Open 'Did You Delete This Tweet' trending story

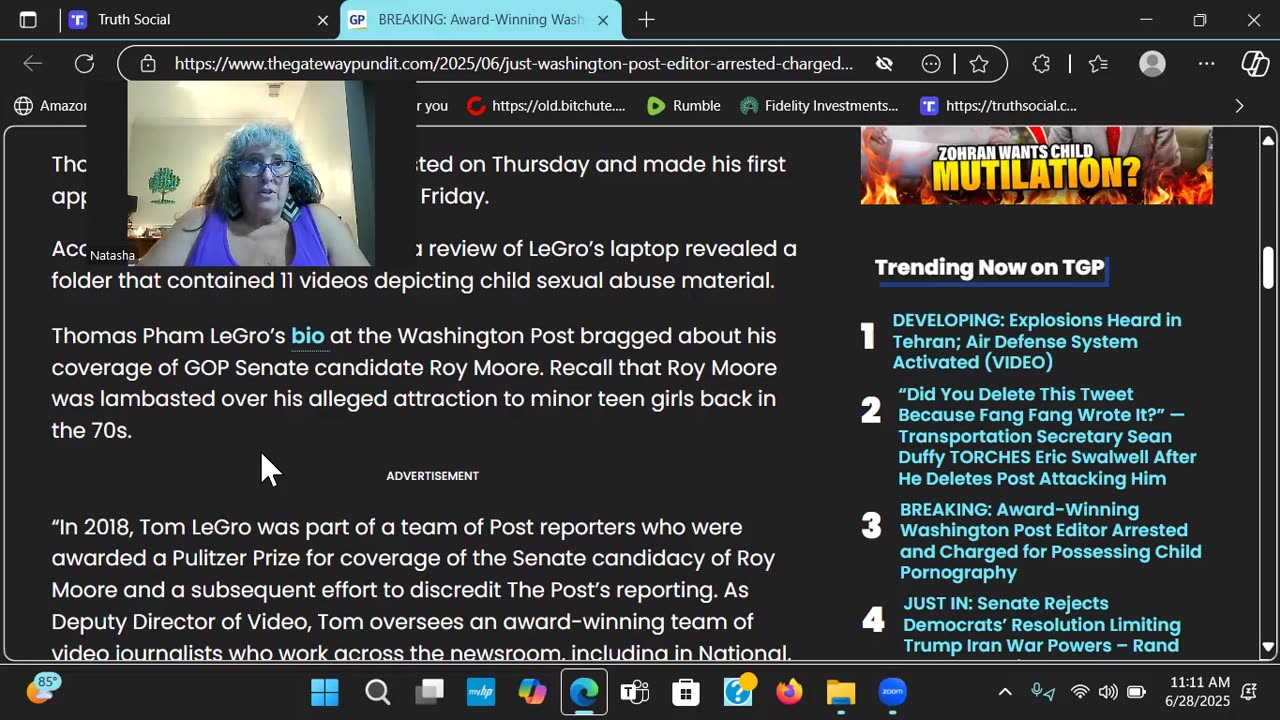(1047, 436)
